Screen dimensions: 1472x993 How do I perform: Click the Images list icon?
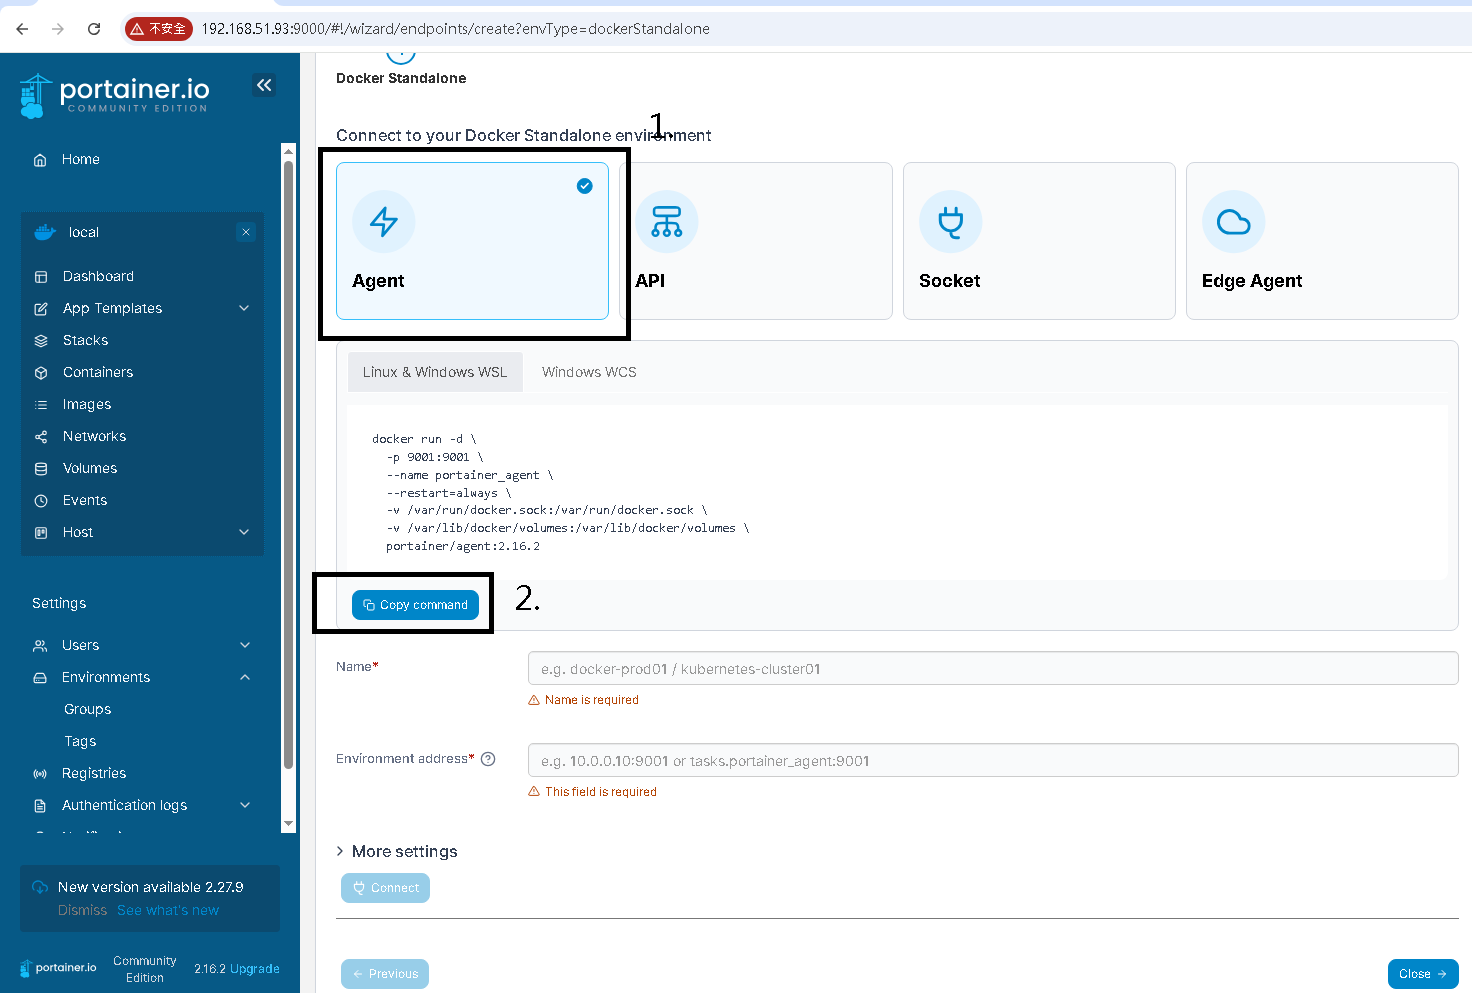click(x=41, y=405)
